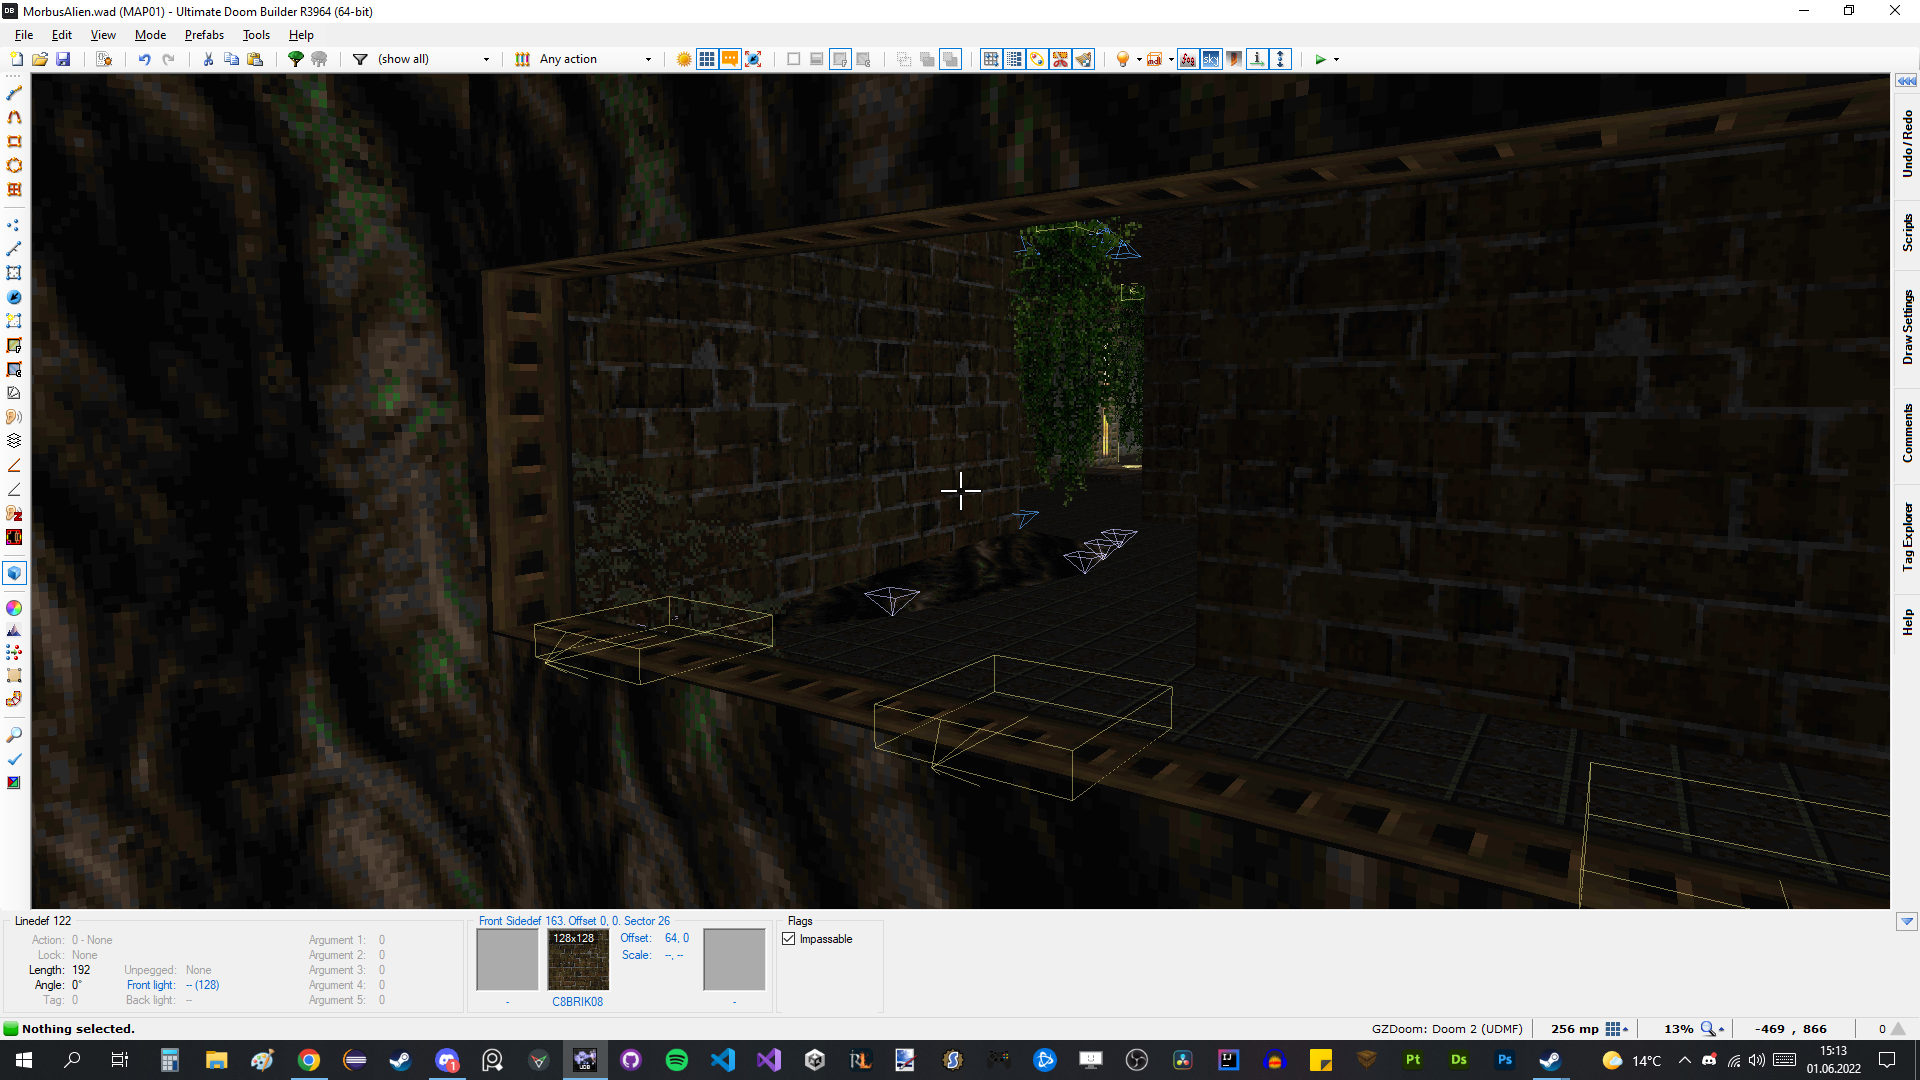Open the Draw Settings side tab
1920x1080 pixels.
(1907, 327)
